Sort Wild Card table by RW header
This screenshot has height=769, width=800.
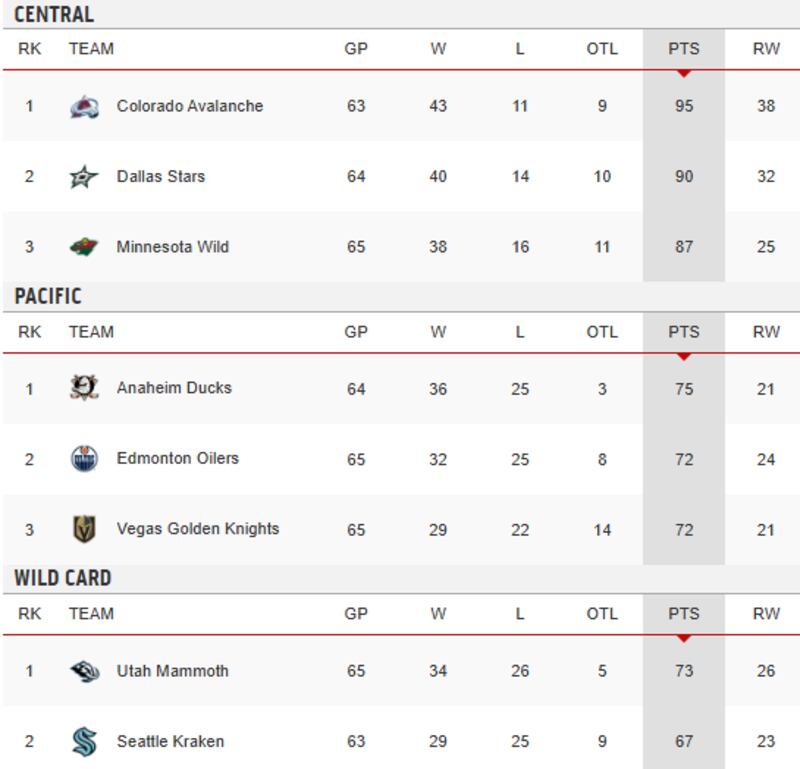pos(765,614)
